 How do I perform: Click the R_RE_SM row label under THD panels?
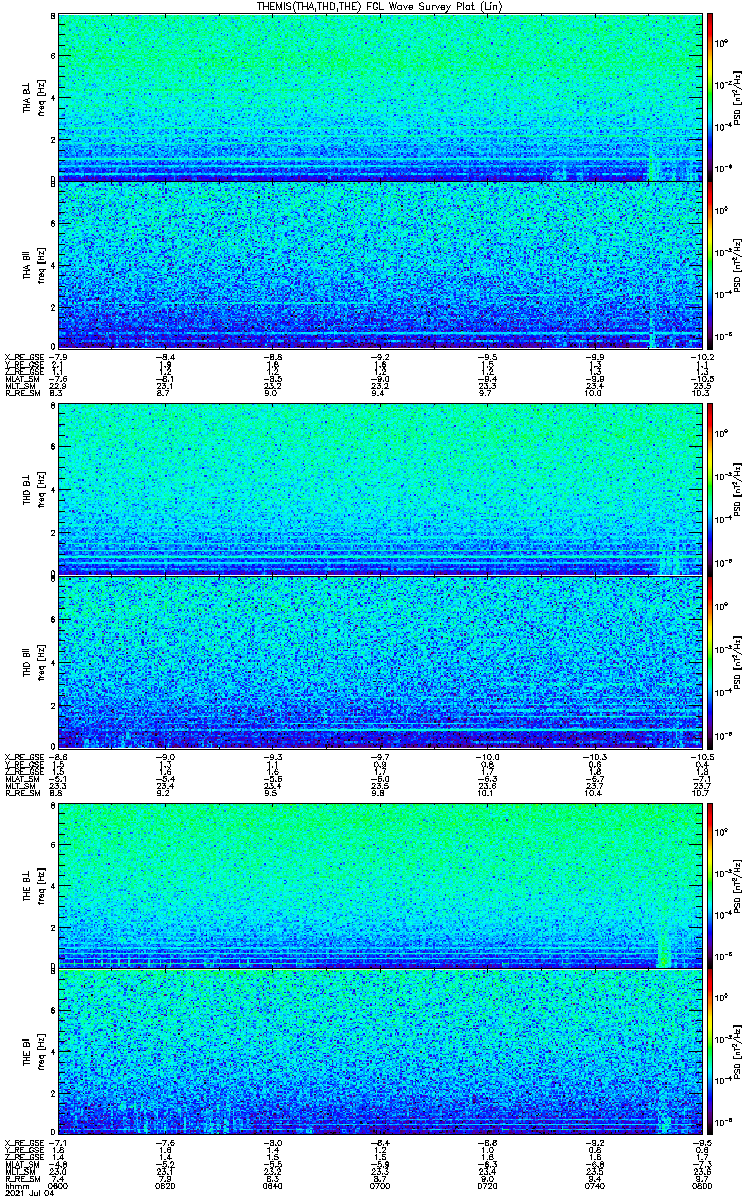(x=21, y=793)
